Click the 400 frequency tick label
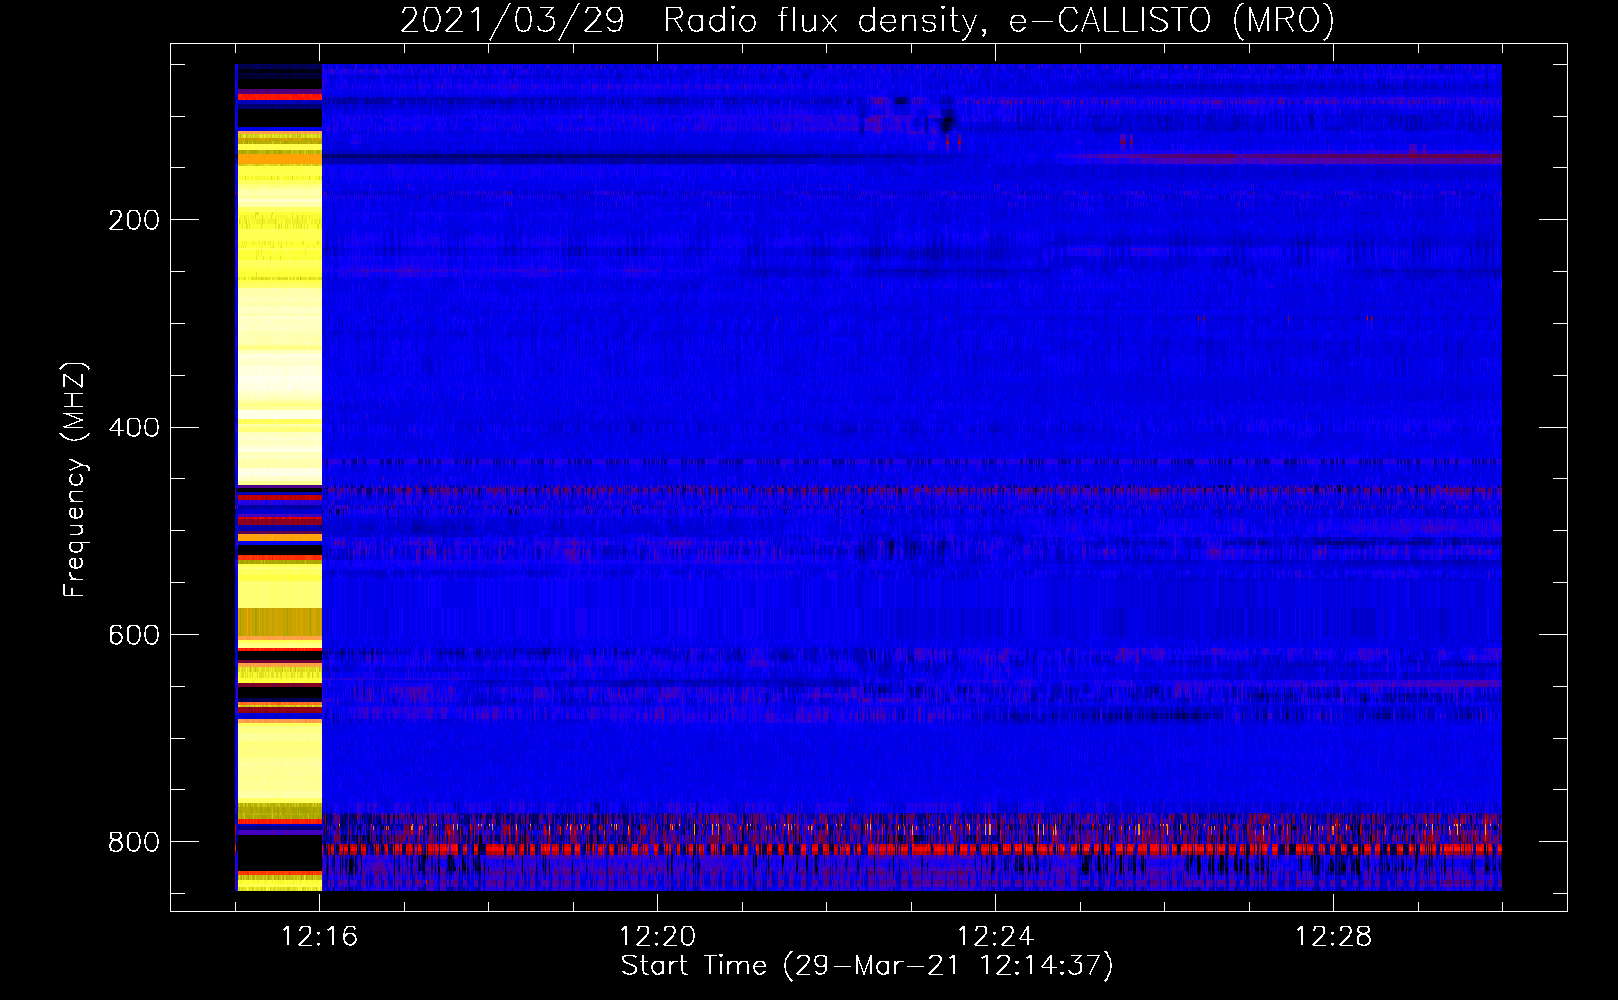1618x1000 pixels. [x=134, y=428]
